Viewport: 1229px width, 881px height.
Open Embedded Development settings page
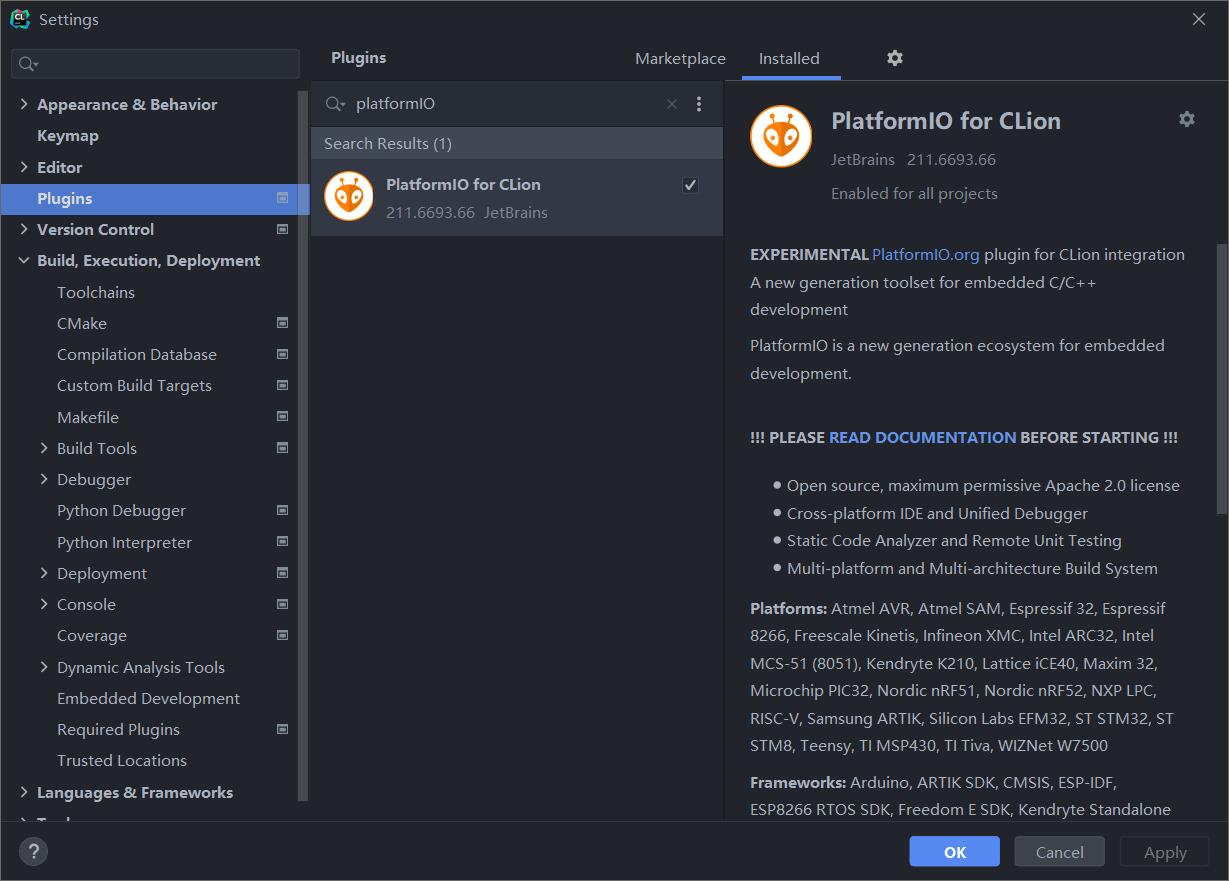[x=148, y=698]
